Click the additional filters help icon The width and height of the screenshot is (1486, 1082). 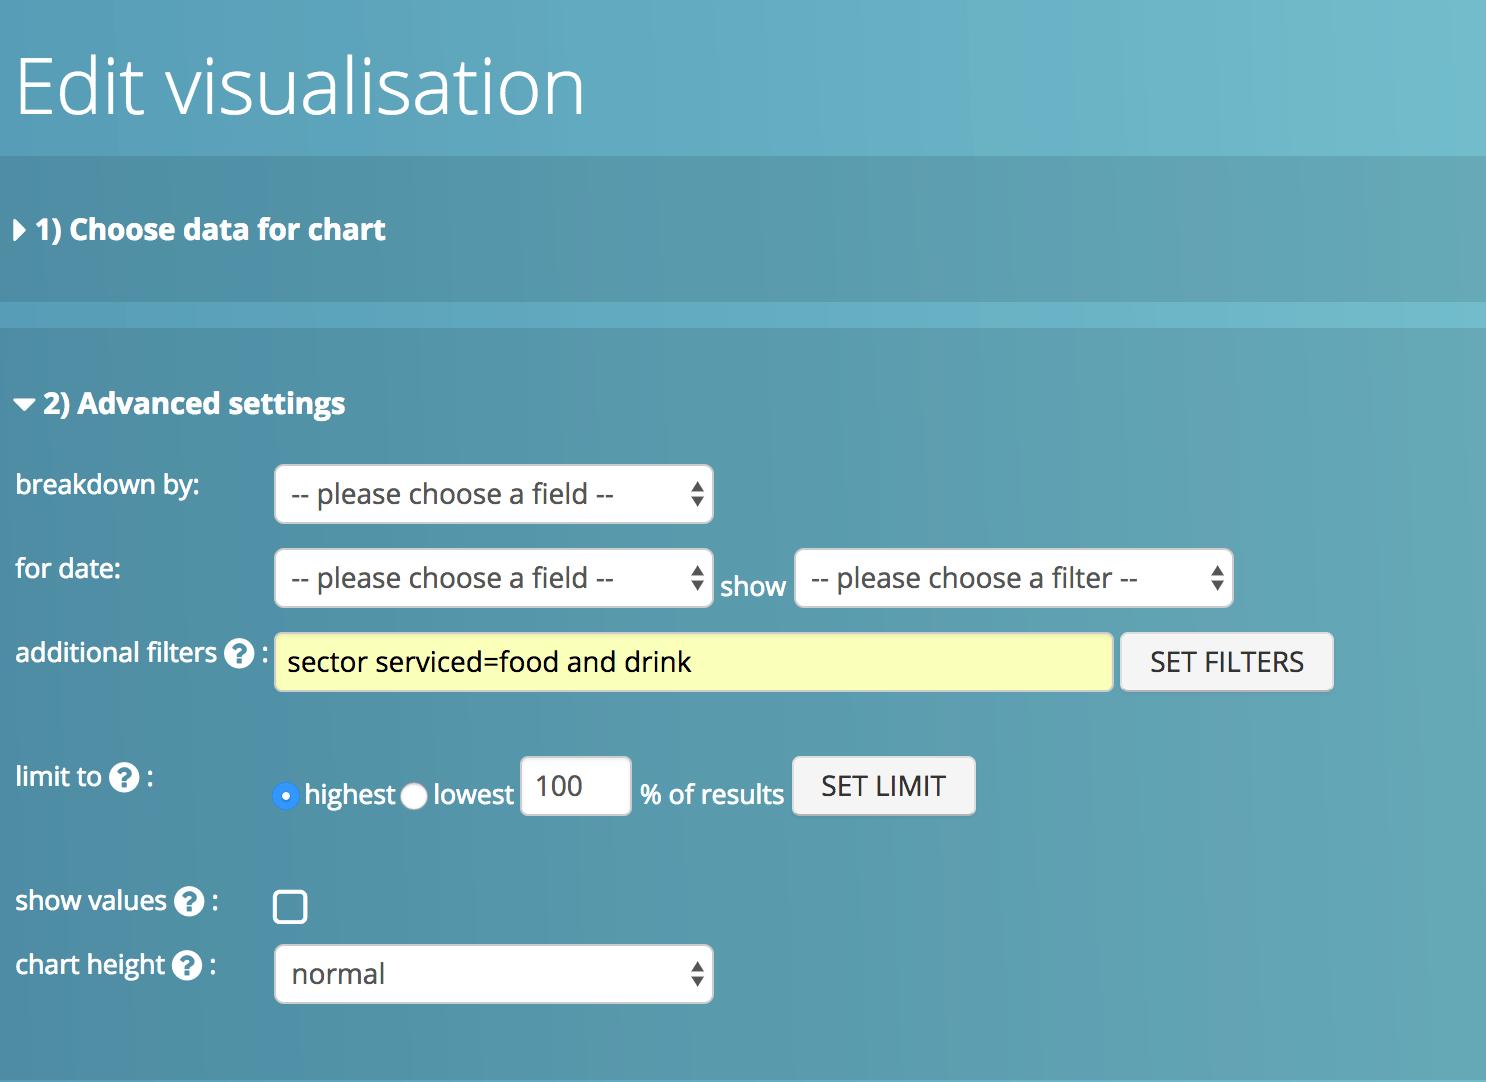pyautogui.click(x=239, y=653)
